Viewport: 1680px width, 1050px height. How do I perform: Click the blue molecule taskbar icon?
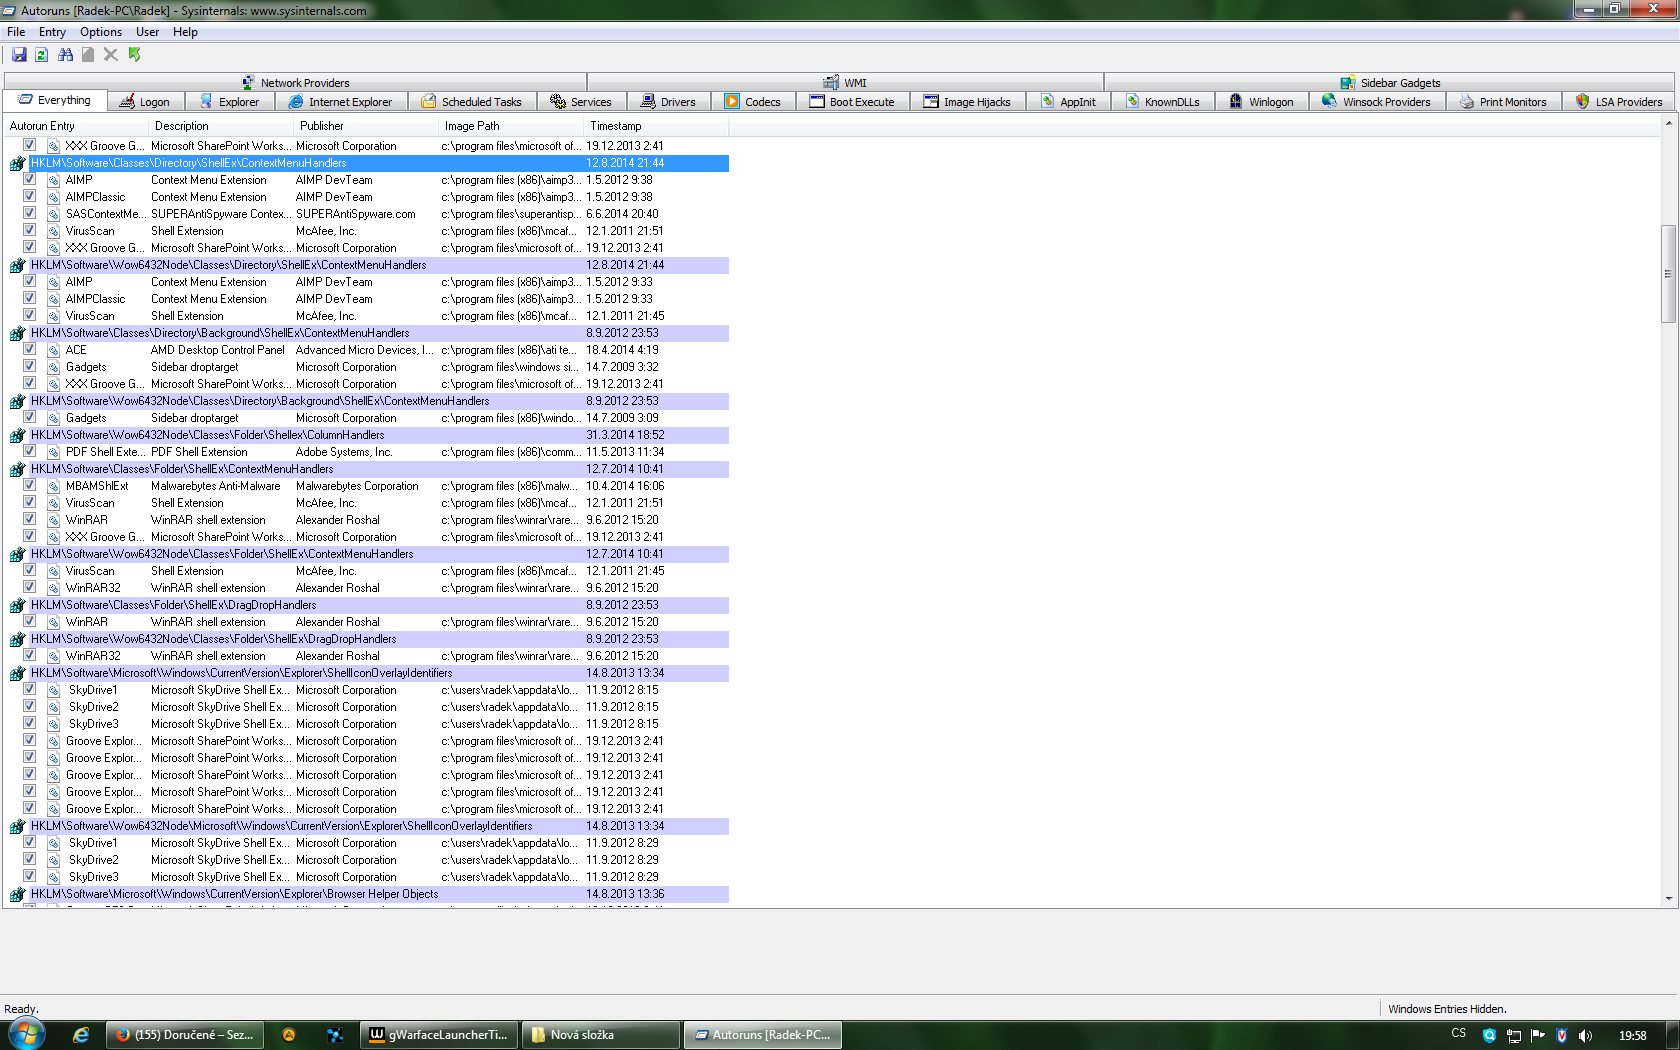tap(335, 1035)
